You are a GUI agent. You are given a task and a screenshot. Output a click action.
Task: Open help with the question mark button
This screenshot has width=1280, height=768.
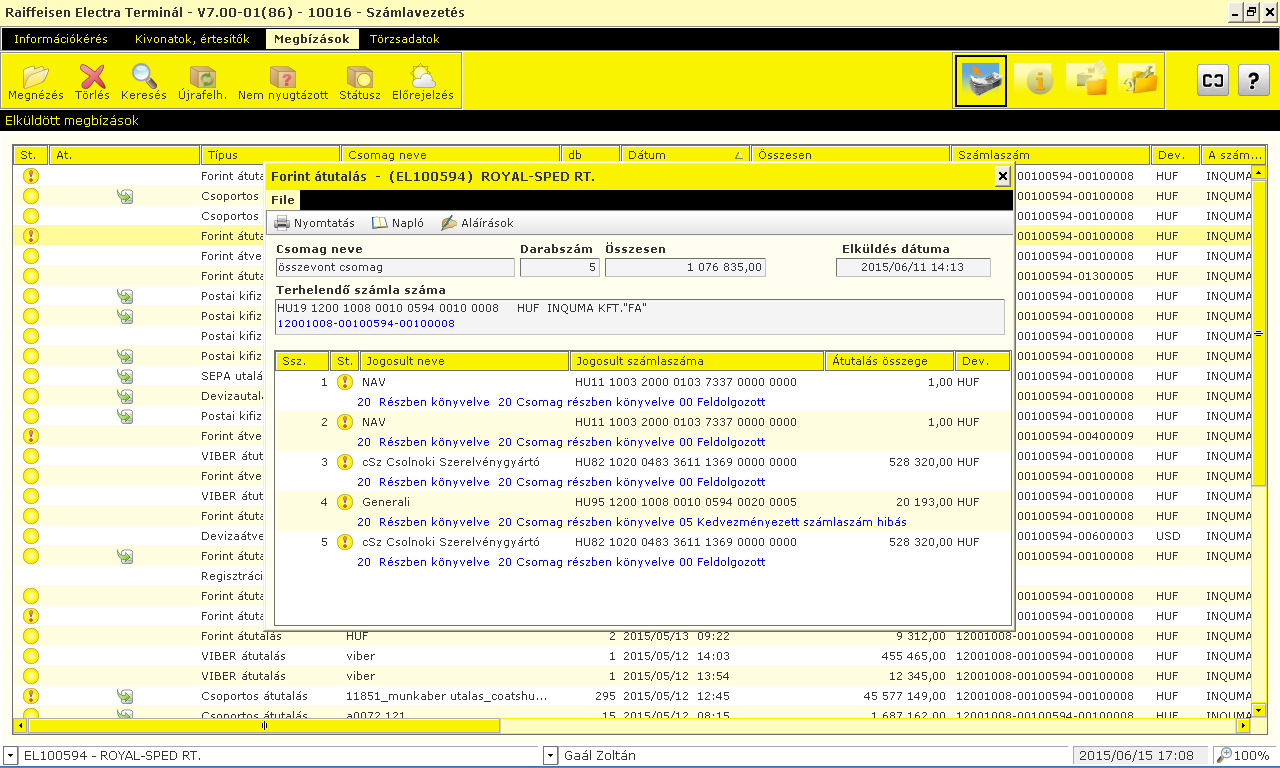click(1254, 81)
